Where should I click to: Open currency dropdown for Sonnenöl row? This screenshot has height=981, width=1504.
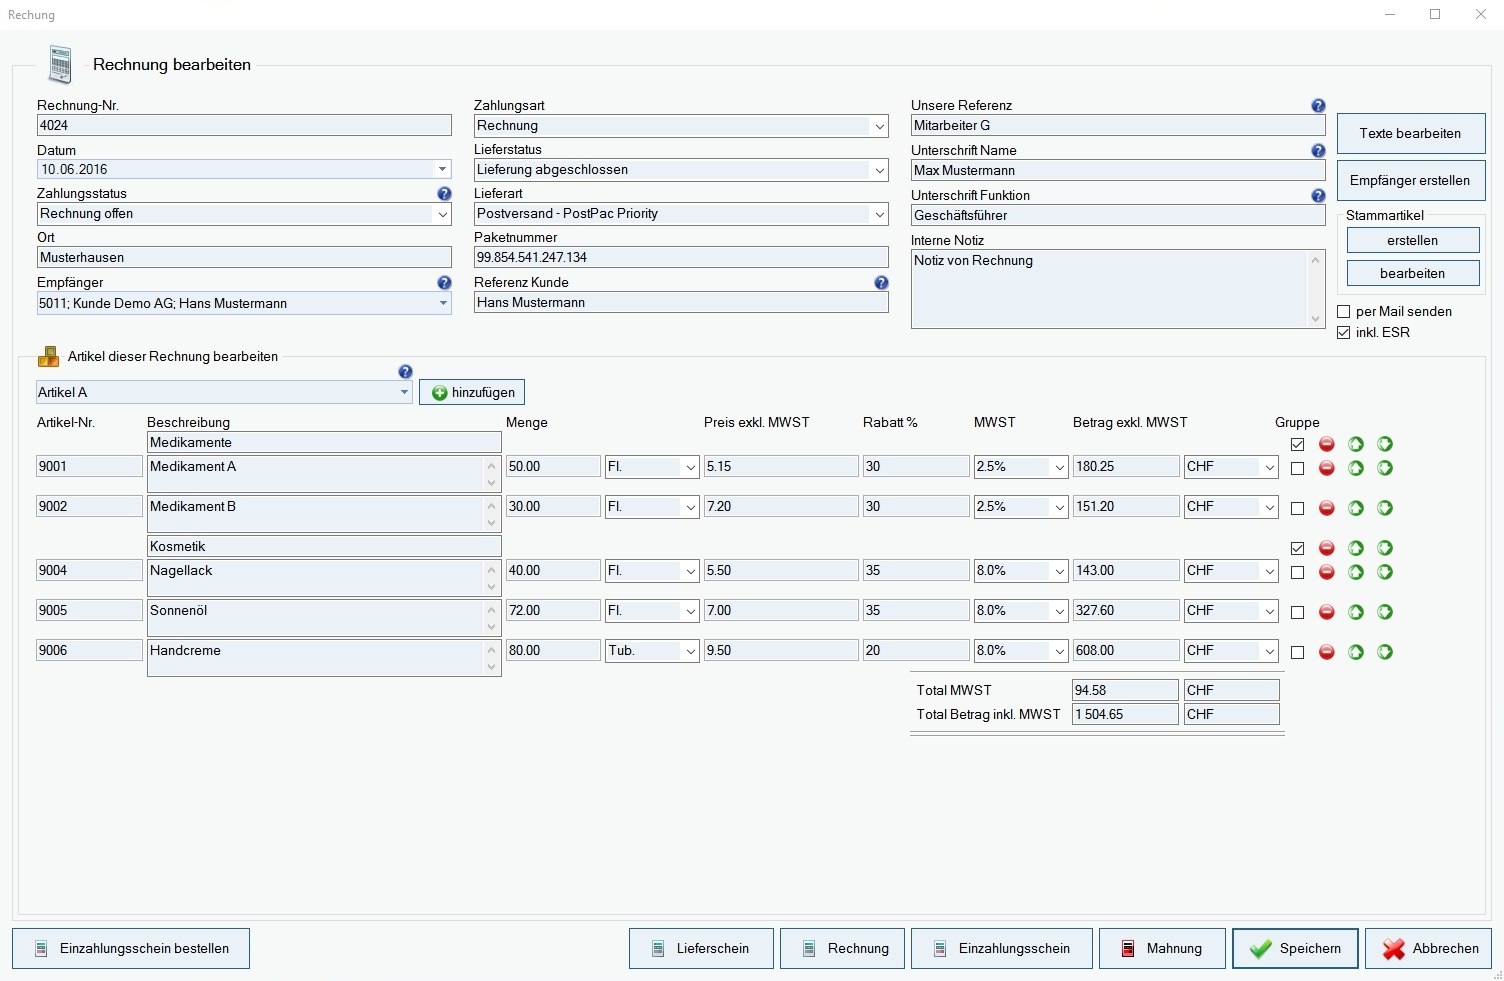1269,611
